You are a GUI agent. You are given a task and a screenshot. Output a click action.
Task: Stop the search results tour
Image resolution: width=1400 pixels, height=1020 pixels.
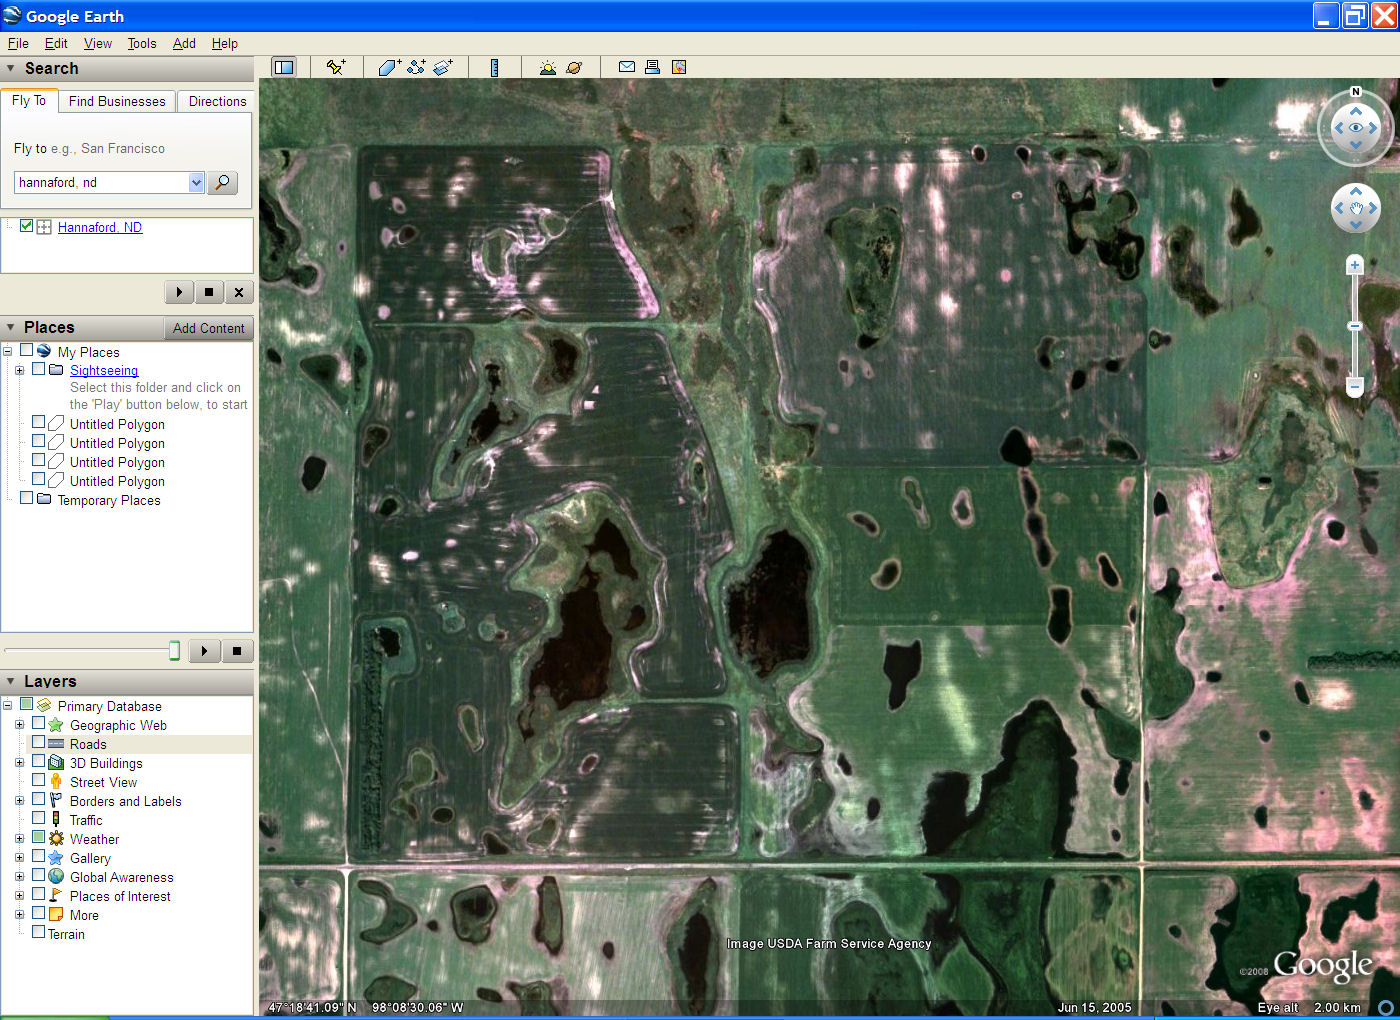pos(209,292)
